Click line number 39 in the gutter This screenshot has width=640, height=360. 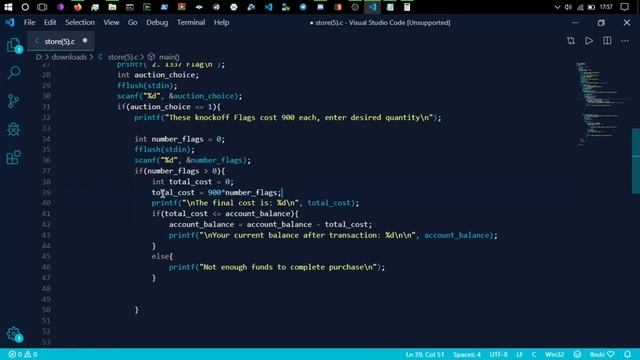(46, 192)
